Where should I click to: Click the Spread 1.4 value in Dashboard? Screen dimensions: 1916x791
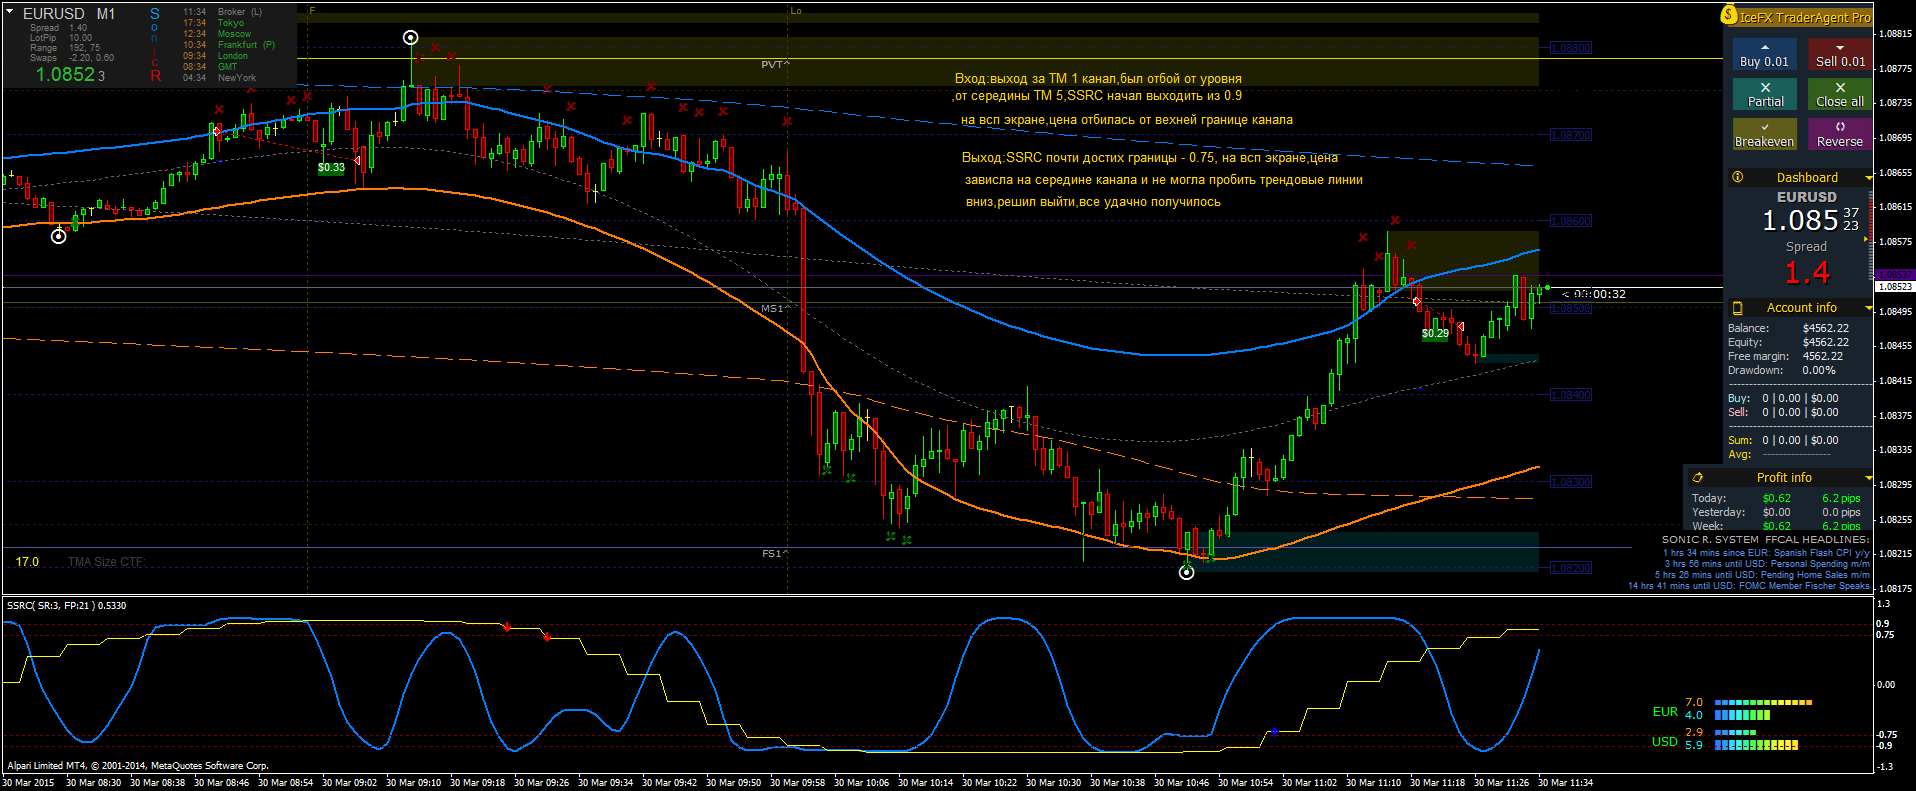coord(1807,272)
